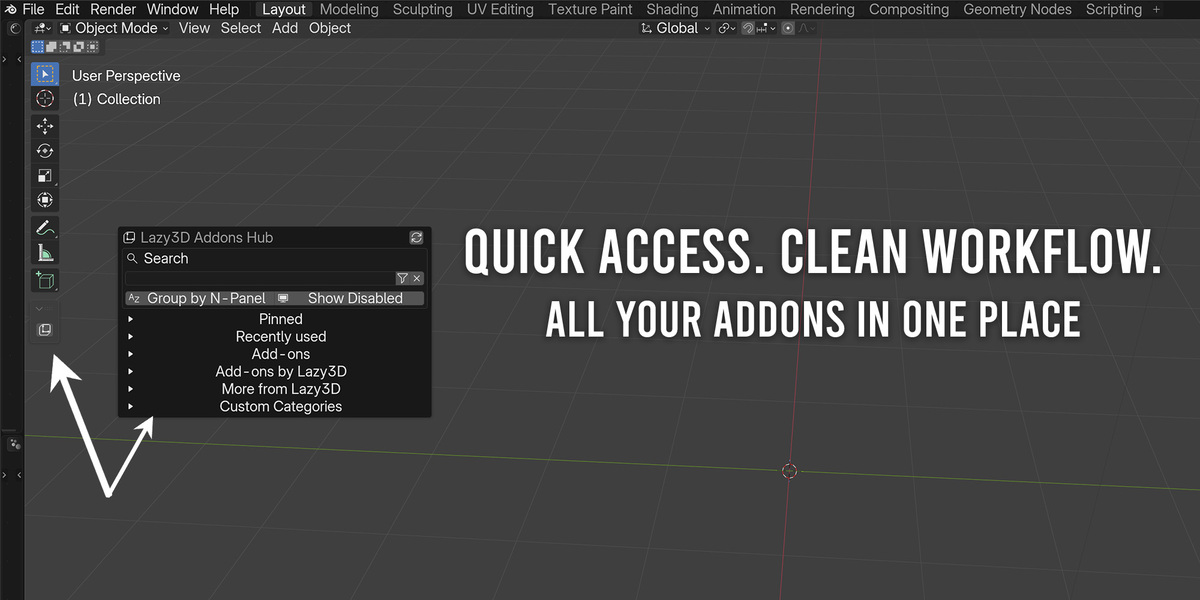Image resolution: width=1200 pixels, height=600 pixels.
Task: Open the Lazy3D Addons Hub toolbar icon
Action: point(45,330)
